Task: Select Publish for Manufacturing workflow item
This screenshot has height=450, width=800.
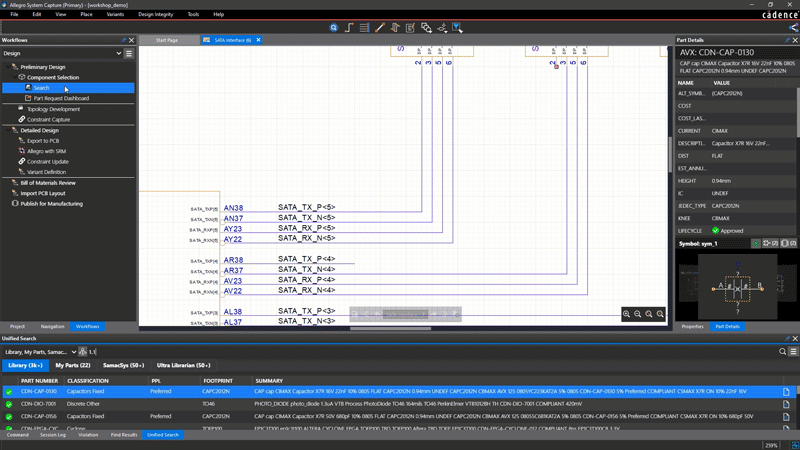Action: tap(51, 204)
